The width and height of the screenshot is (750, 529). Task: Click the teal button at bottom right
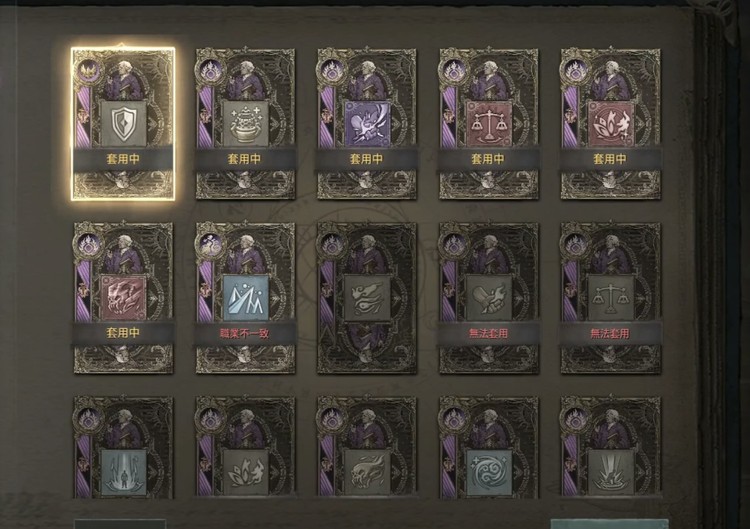point(609,524)
